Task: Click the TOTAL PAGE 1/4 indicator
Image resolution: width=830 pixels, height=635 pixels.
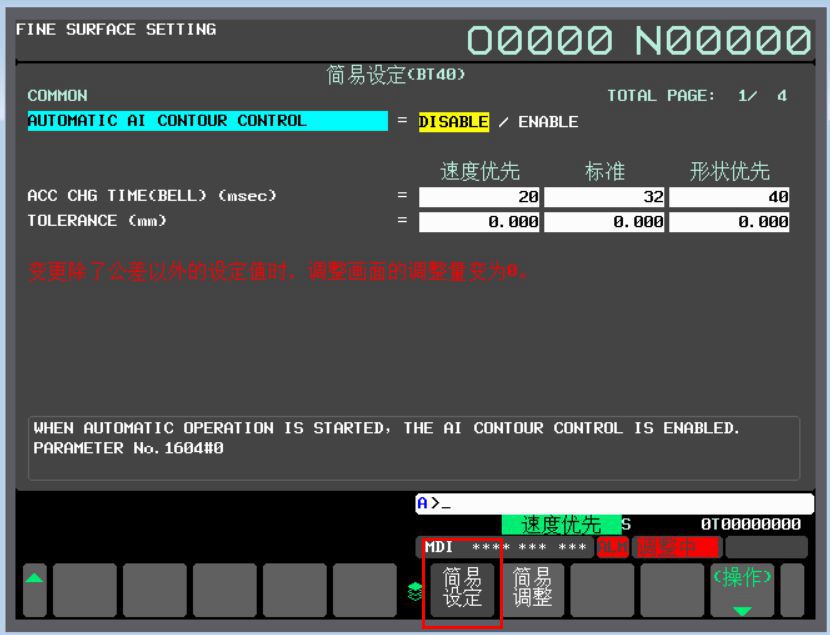Action: click(697, 96)
